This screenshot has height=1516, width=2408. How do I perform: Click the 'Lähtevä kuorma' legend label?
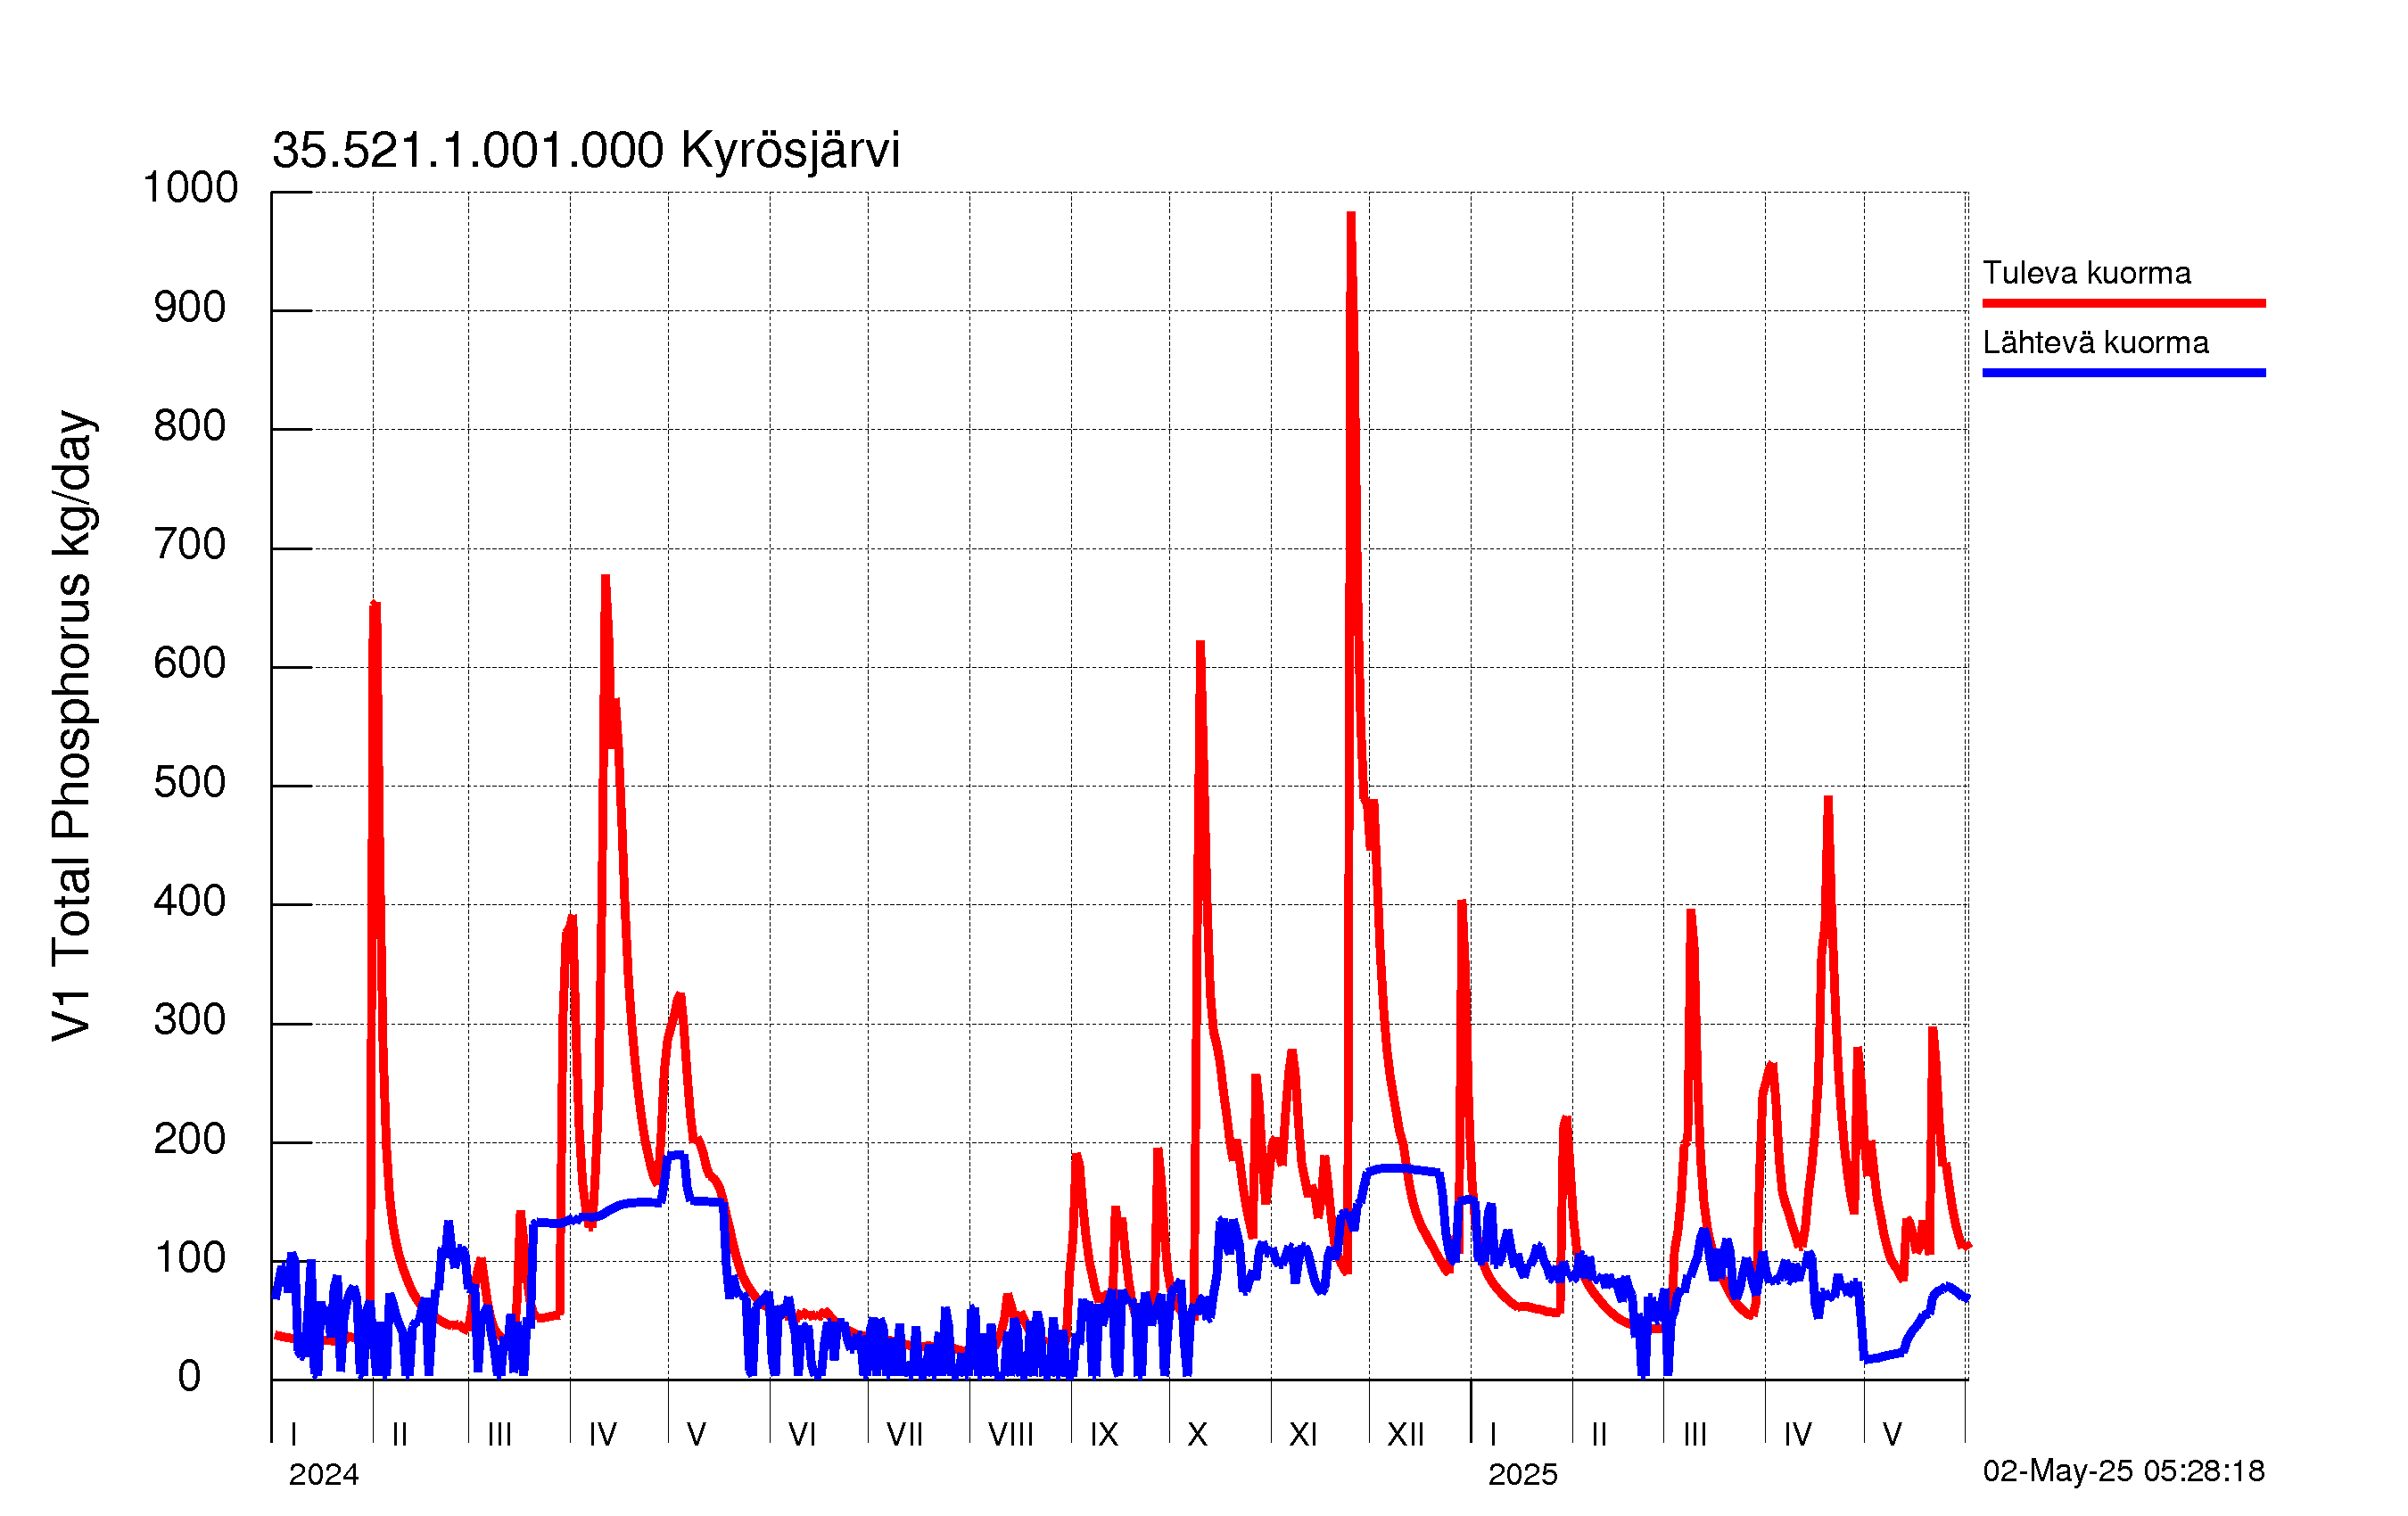2095,343
